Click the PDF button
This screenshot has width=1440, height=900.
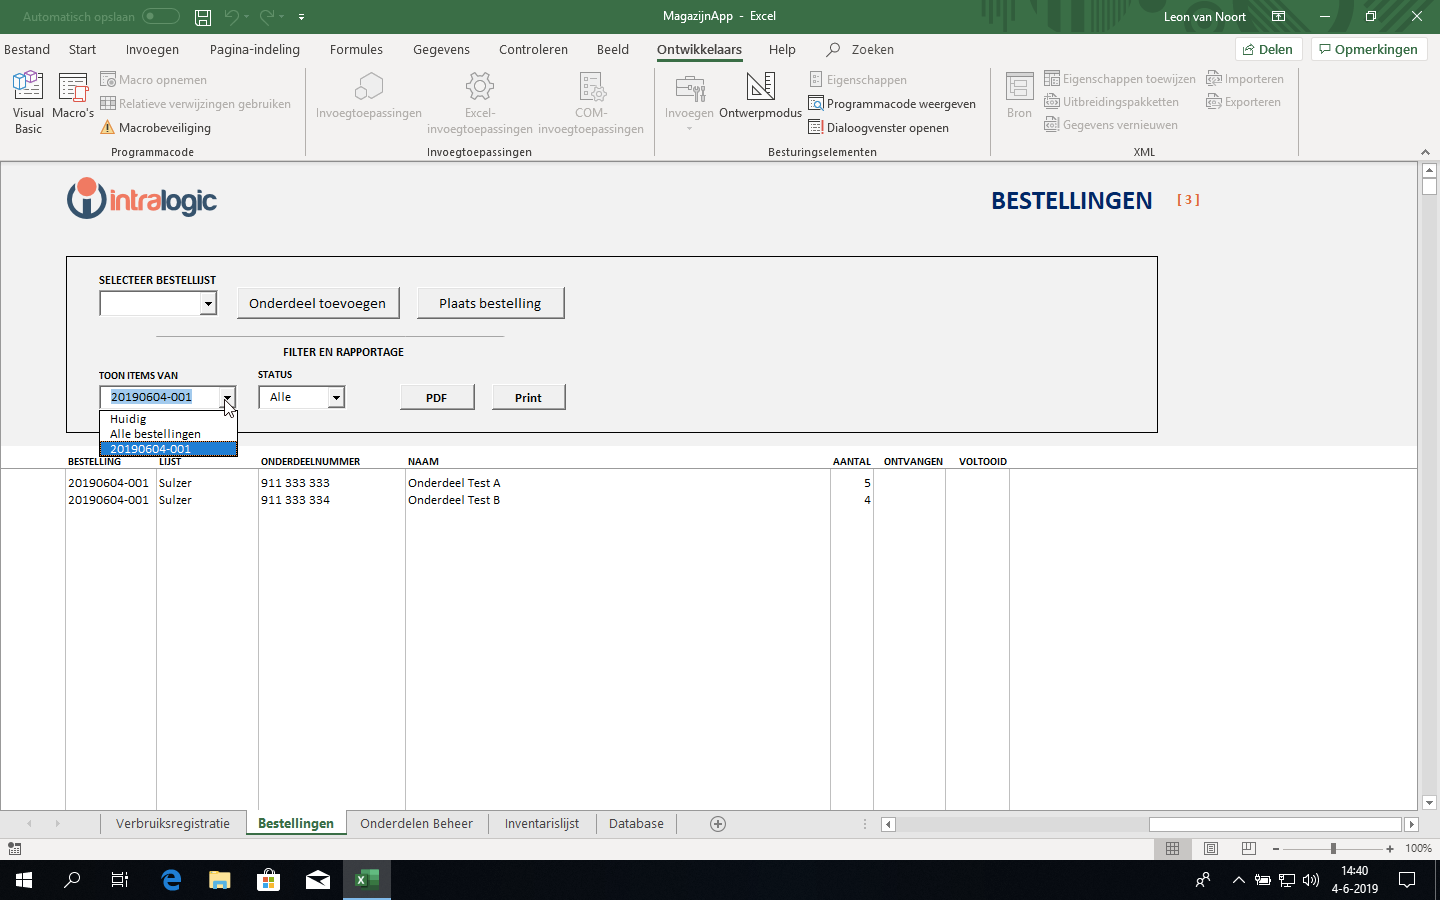tap(437, 398)
